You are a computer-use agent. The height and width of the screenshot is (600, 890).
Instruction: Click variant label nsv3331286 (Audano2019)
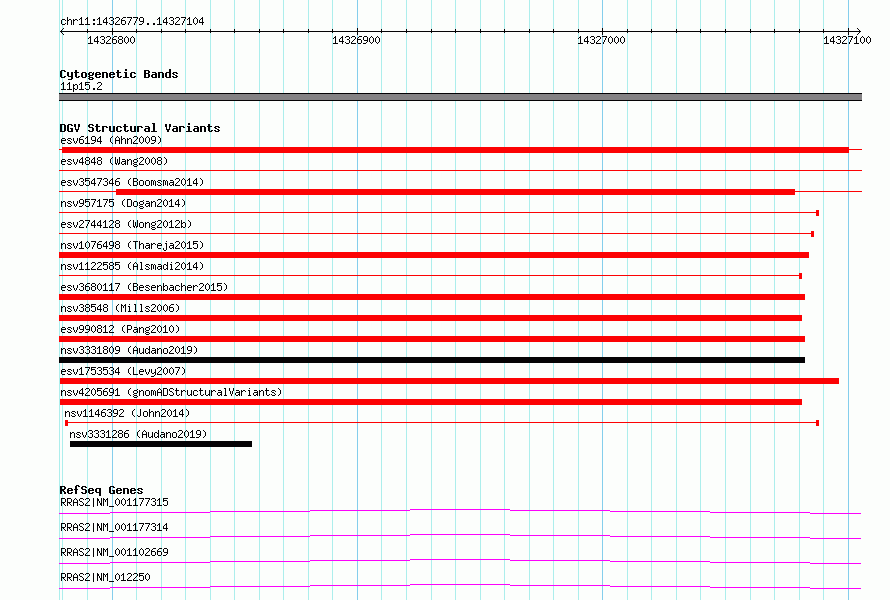click(138, 434)
